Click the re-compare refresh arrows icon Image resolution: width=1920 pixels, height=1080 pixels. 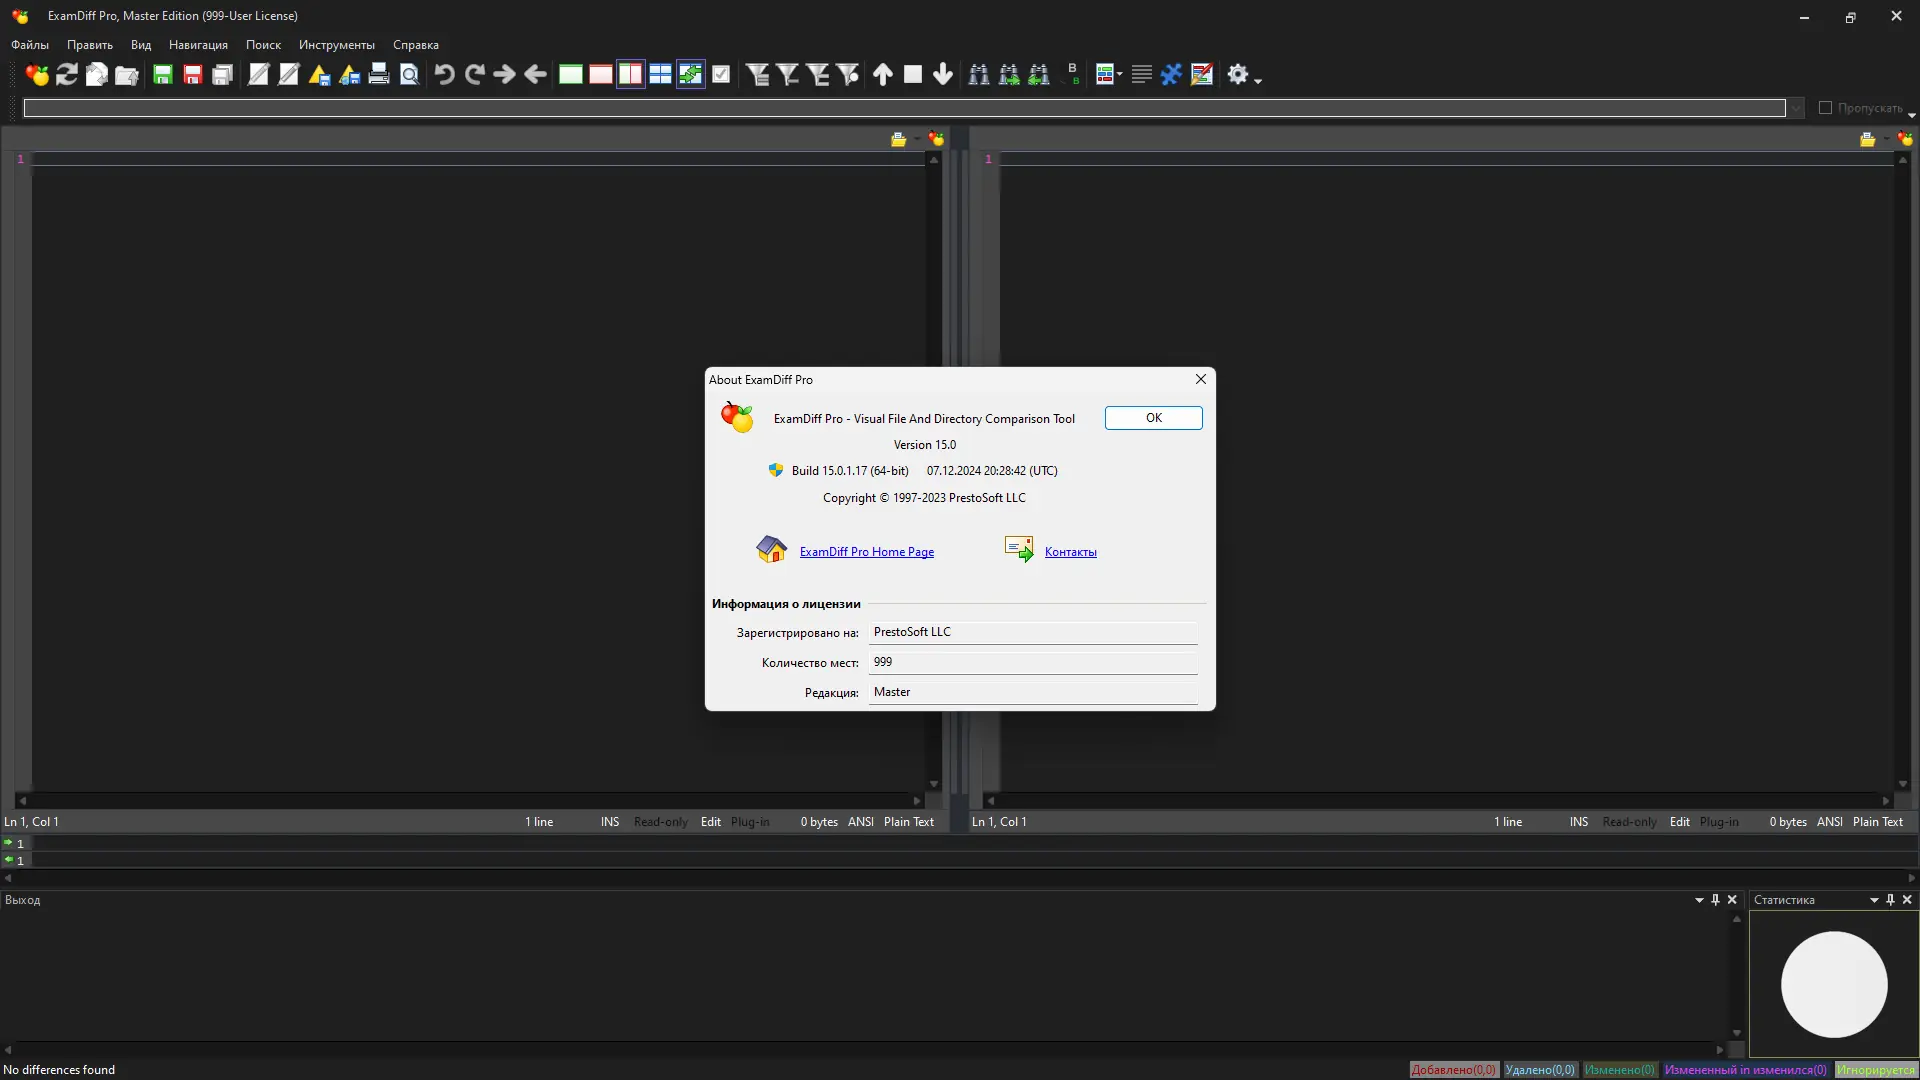tap(67, 75)
